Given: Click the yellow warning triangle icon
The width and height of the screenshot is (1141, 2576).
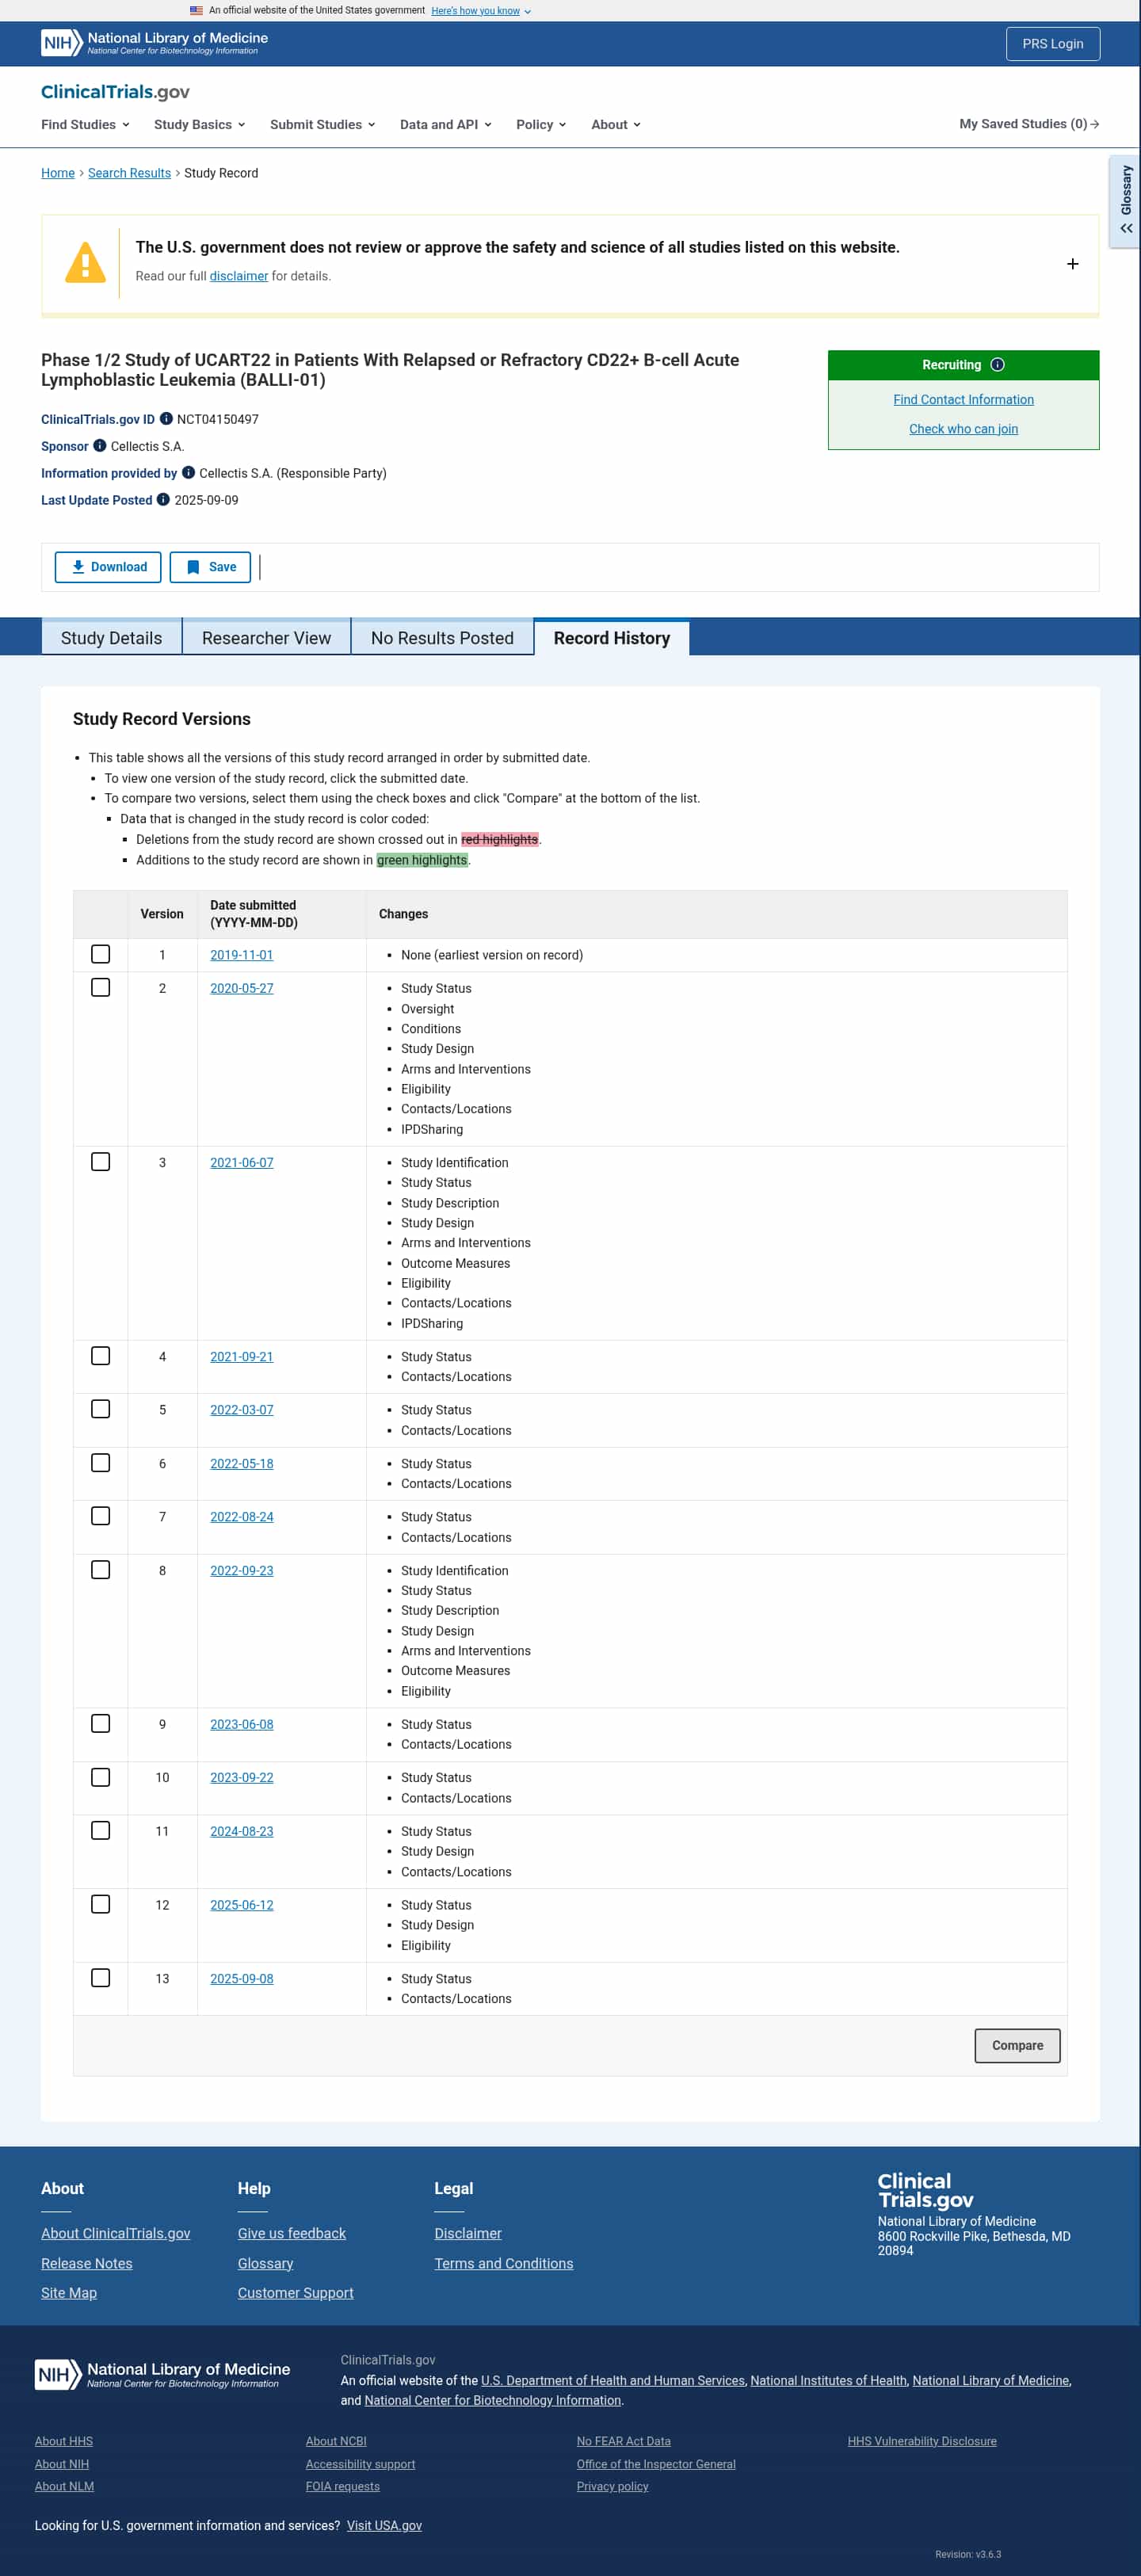Looking at the screenshot, I should coord(85,263).
